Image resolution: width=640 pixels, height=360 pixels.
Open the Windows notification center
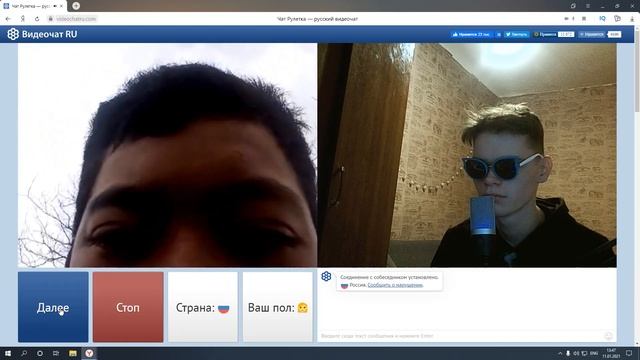tap(629, 353)
